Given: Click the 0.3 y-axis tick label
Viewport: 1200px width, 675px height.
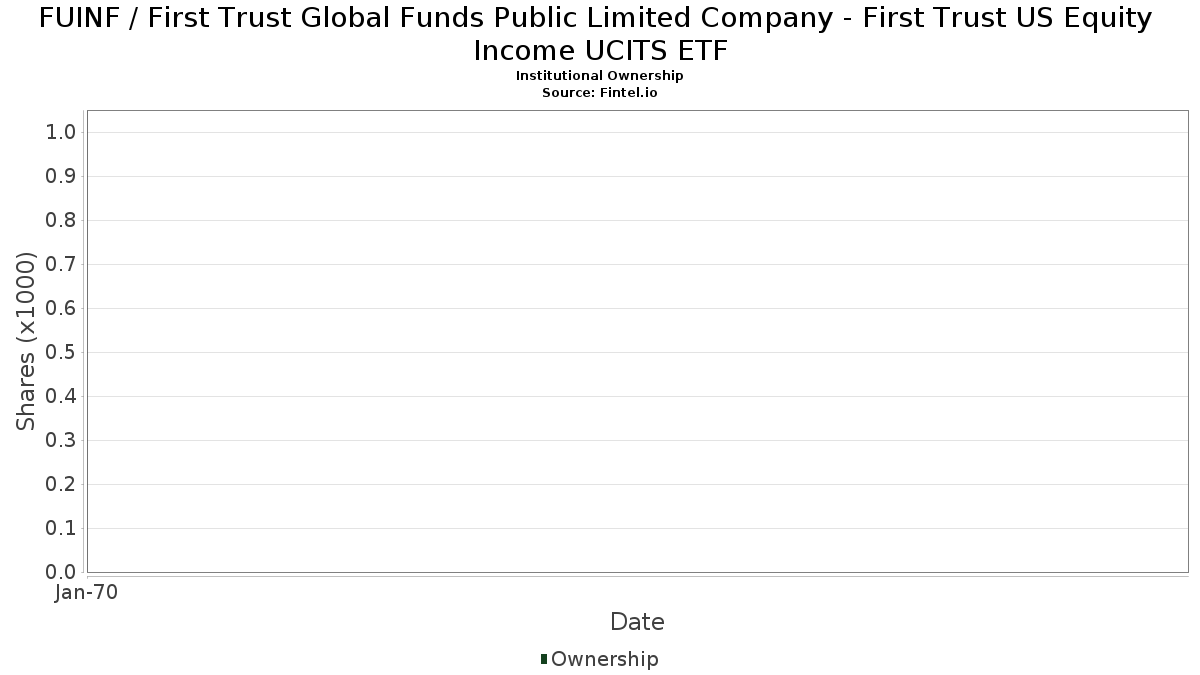Looking at the screenshot, I should point(62,441).
